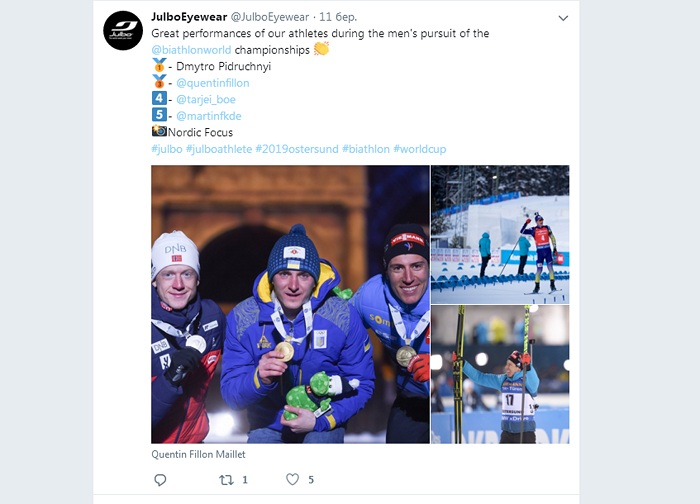Open the @biathlonworld mention

pos(191,50)
